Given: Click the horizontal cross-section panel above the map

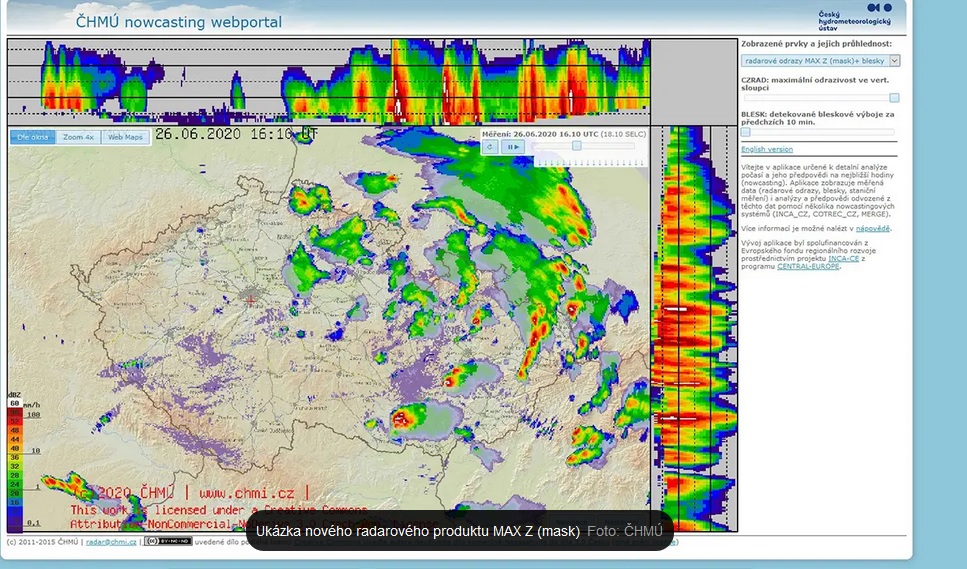Looking at the screenshot, I should [x=329, y=82].
